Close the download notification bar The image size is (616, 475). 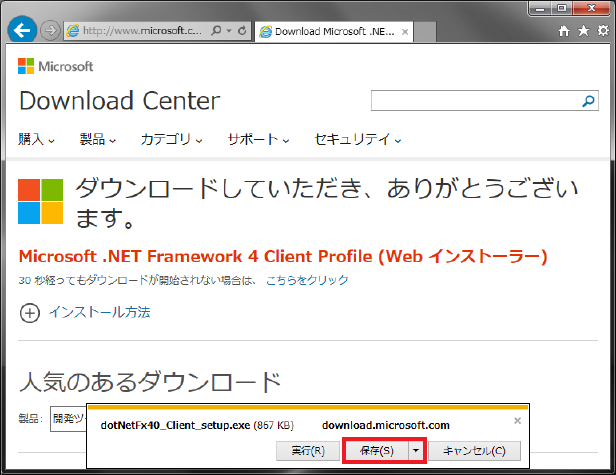(517, 421)
